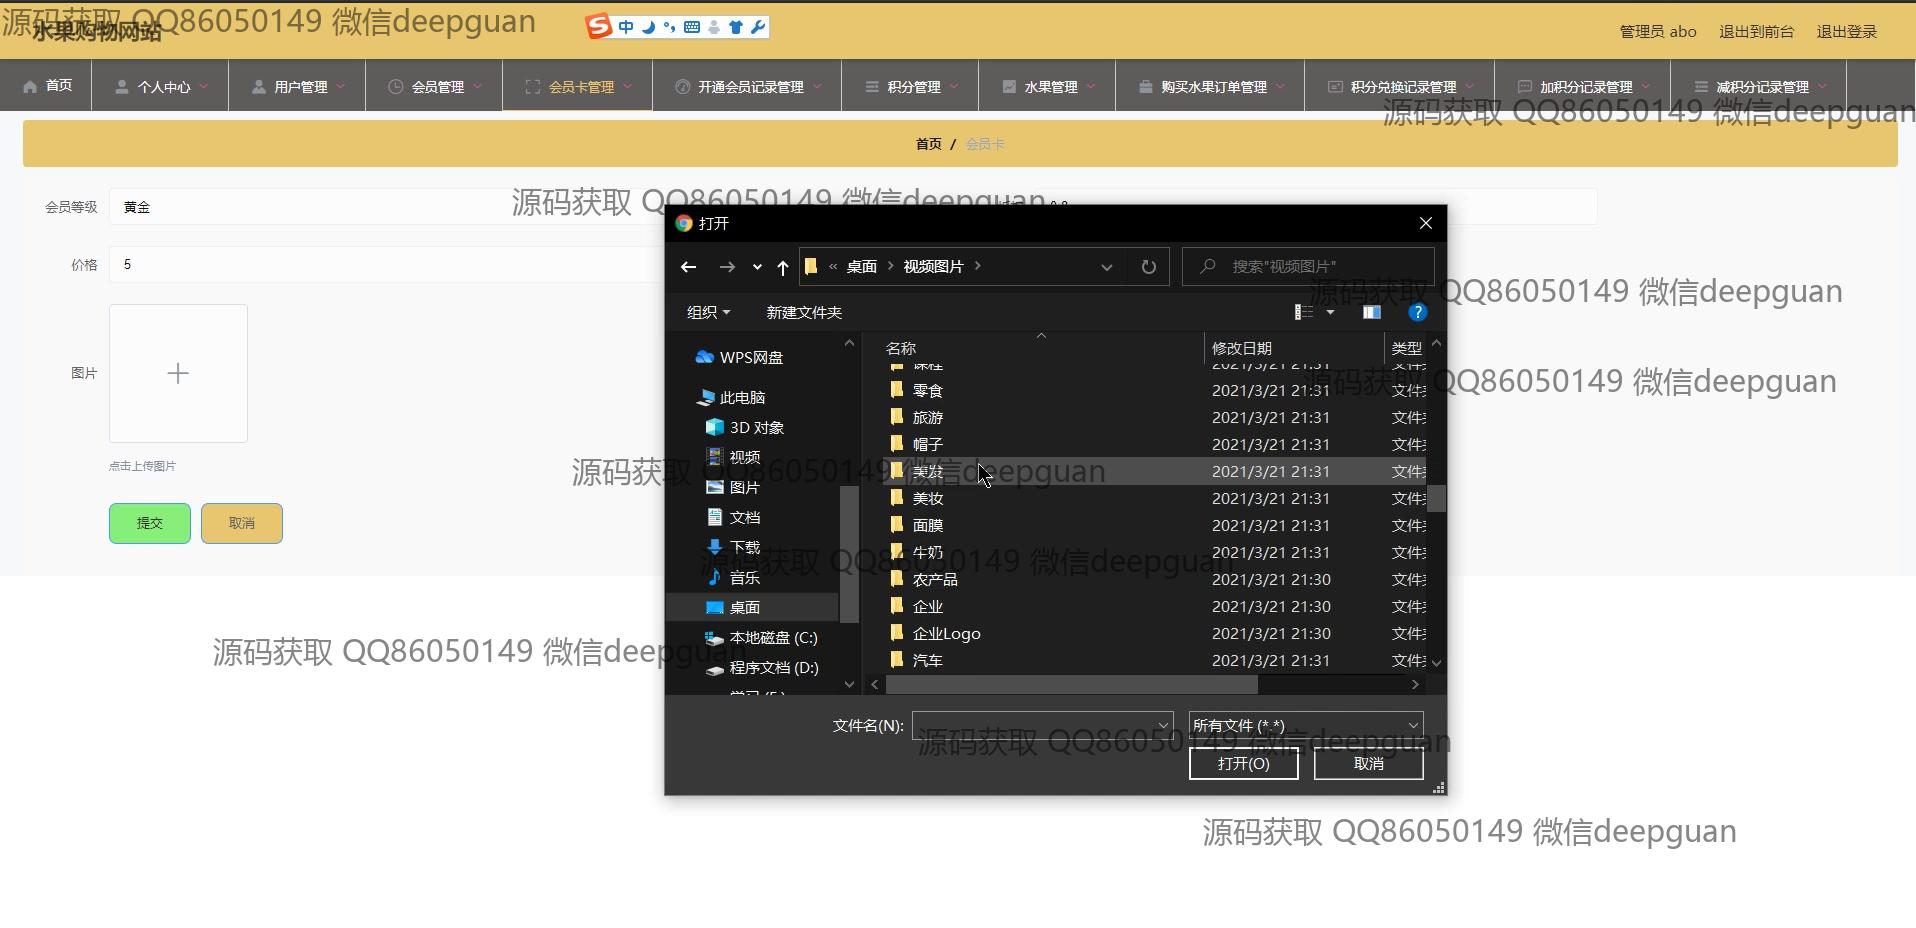Open the 积分管理 menu

coord(912,87)
